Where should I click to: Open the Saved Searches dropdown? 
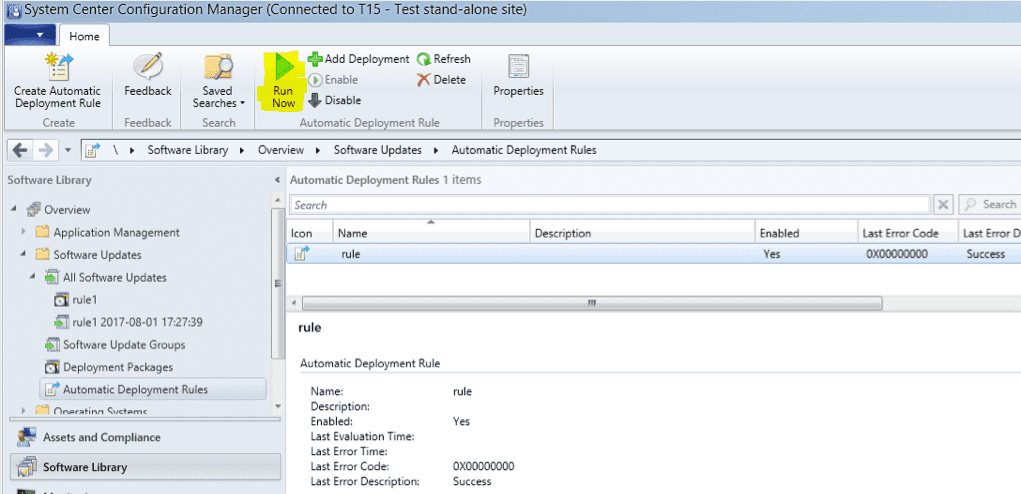[218, 81]
